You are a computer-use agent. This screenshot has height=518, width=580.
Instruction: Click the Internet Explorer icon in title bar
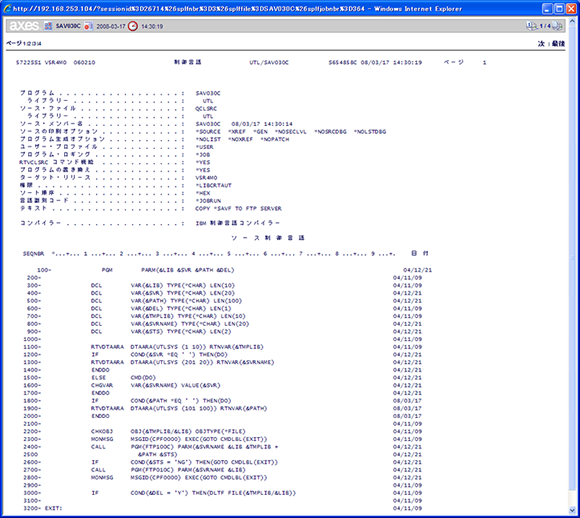[7, 9]
